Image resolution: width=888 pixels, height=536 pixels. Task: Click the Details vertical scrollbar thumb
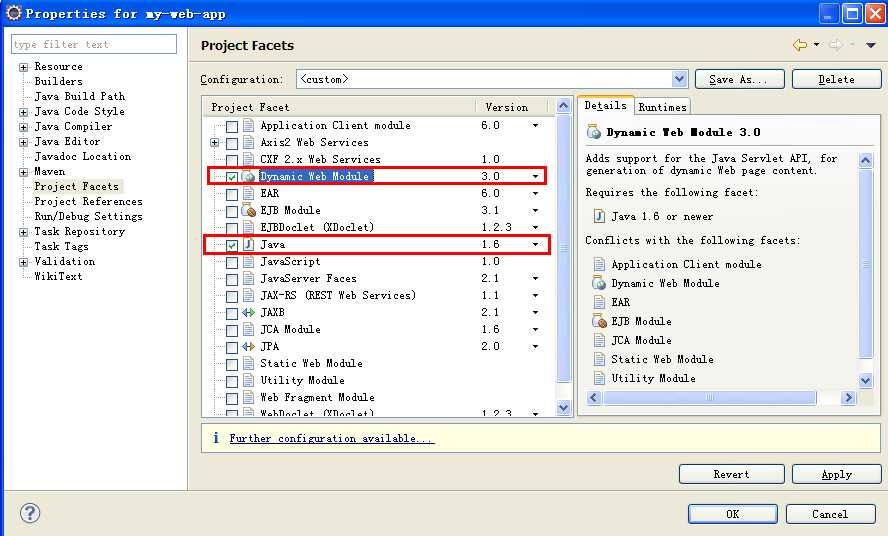pos(865,263)
